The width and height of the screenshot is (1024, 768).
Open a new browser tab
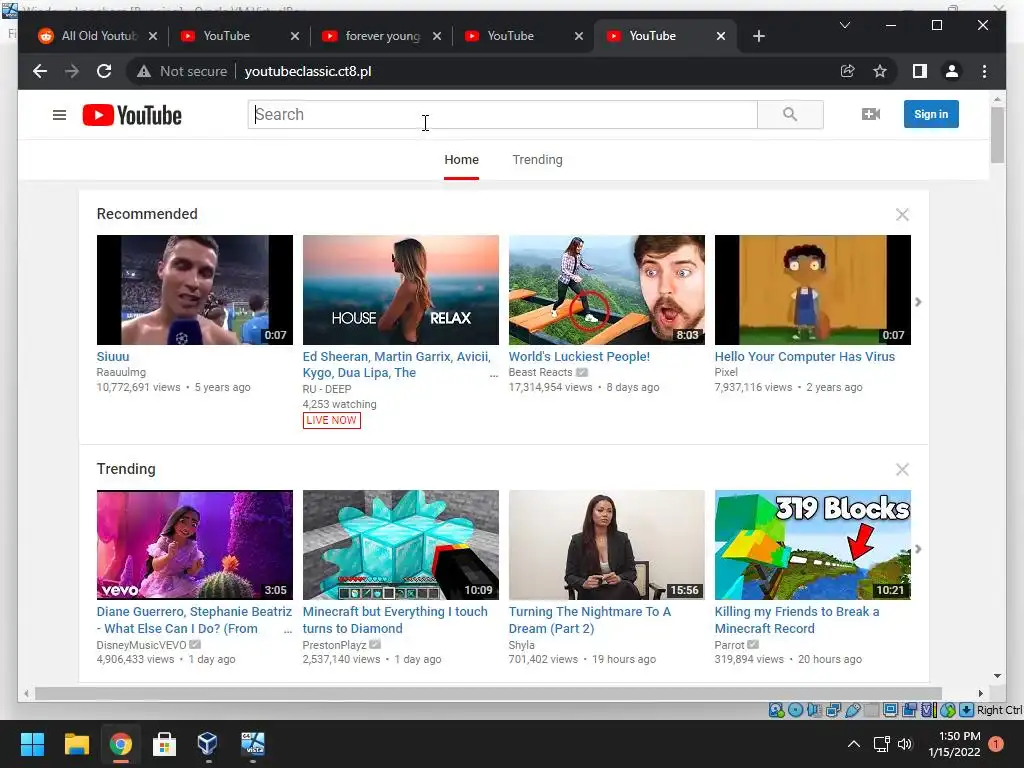tap(758, 36)
